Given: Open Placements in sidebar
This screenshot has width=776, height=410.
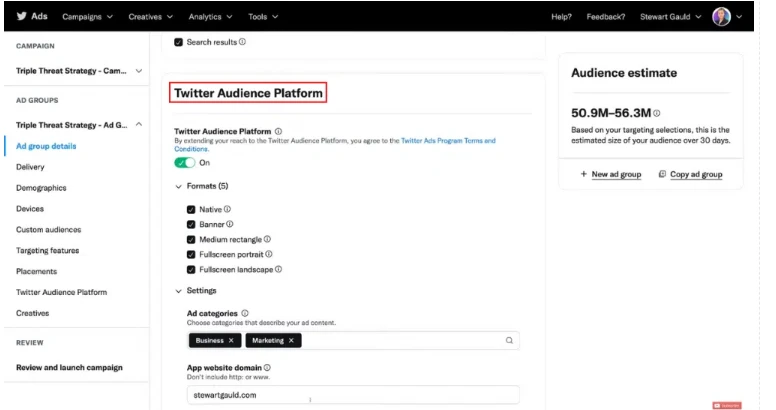Looking at the screenshot, I should tap(37, 271).
